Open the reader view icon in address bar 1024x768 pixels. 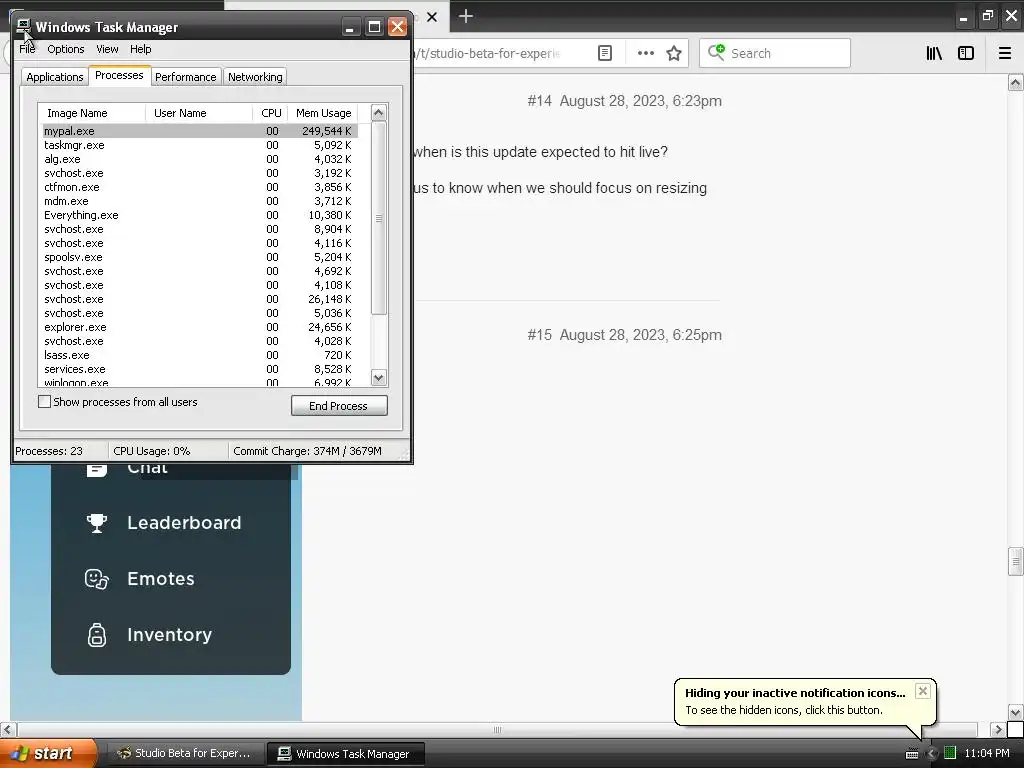[x=605, y=53]
